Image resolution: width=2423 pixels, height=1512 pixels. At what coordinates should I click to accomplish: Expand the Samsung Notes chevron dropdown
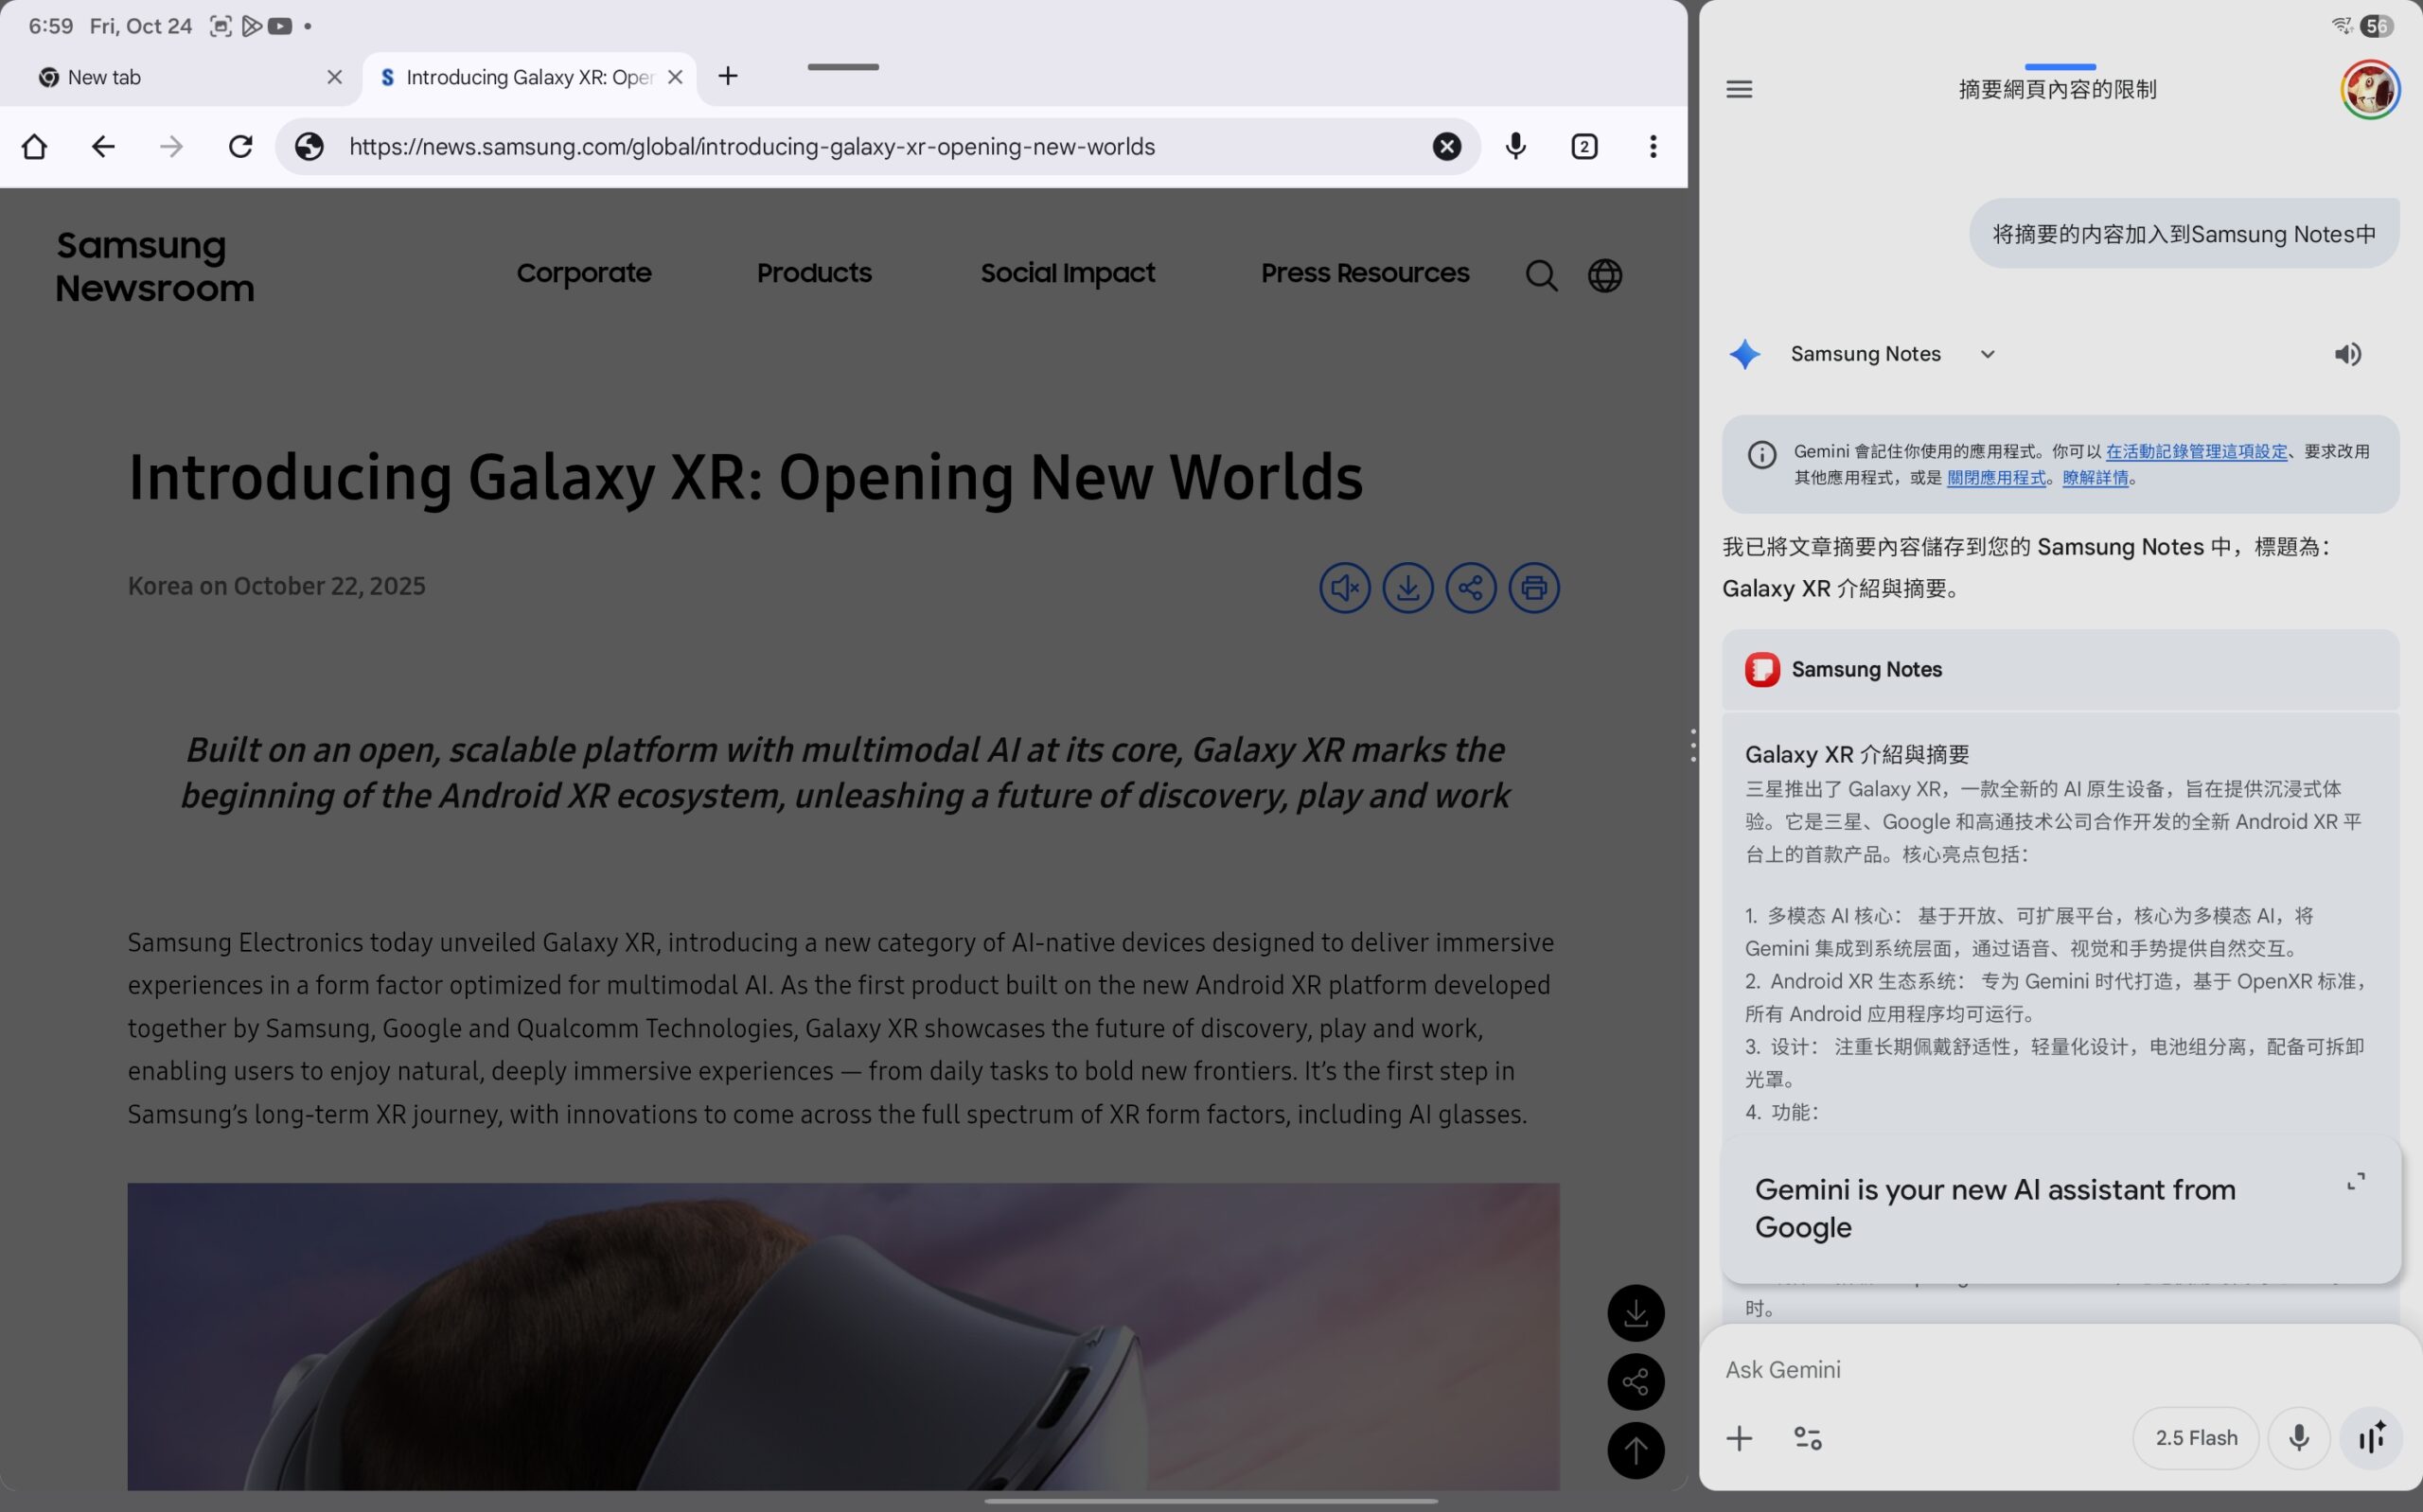pos(1988,354)
